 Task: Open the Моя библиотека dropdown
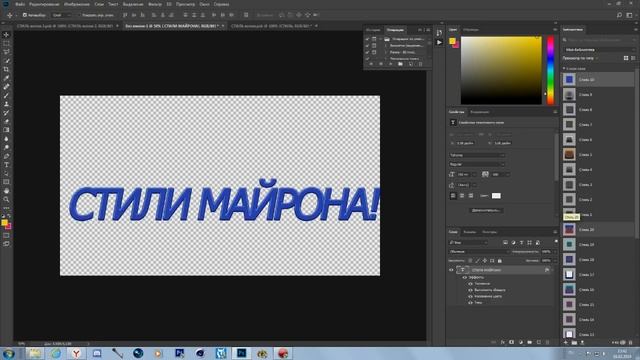click(x=599, y=49)
